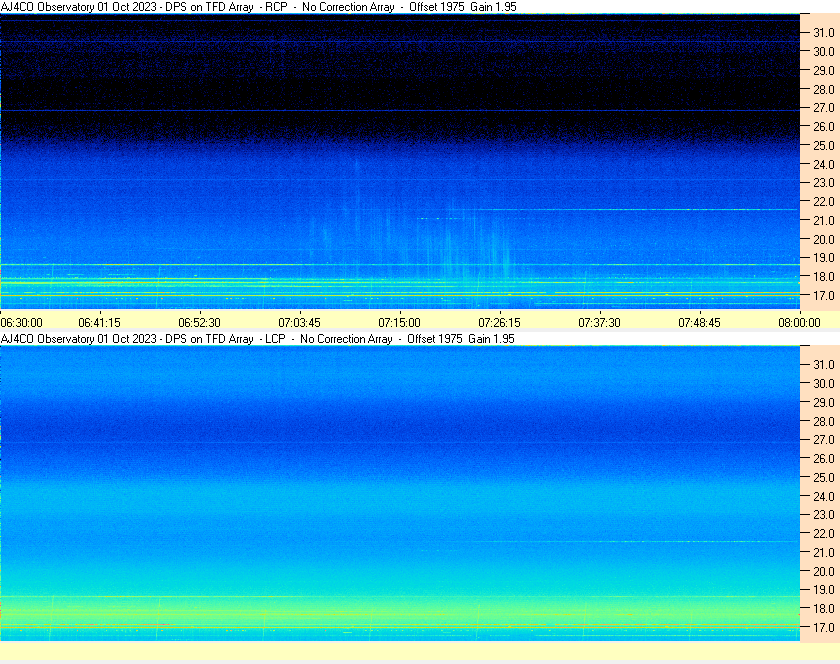
Task: Click the 20.0 frequency label on RCP axis
Action: (824, 239)
